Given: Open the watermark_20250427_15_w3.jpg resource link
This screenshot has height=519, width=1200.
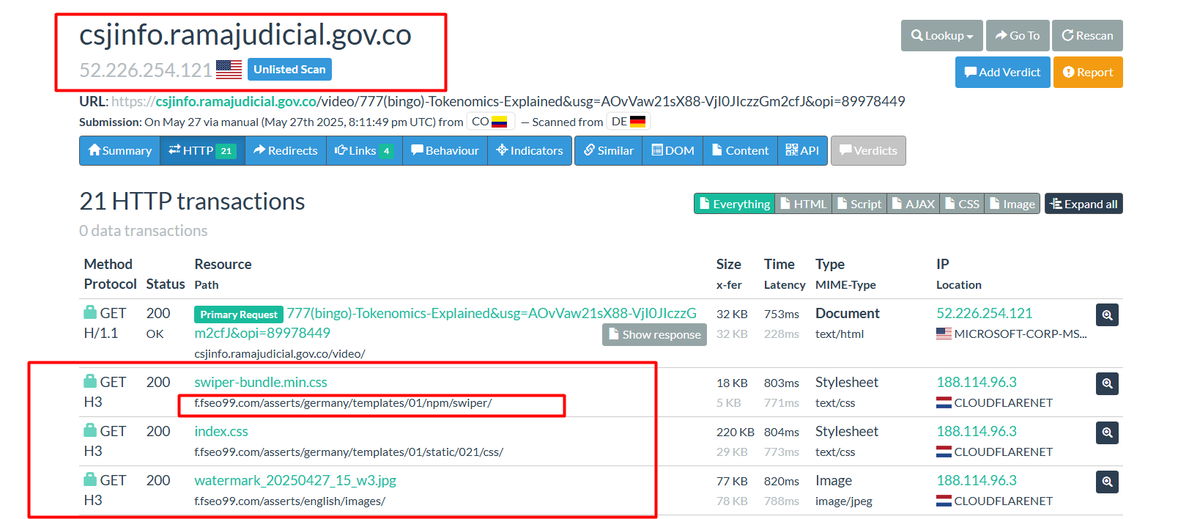Looking at the screenshot, I should (295, 480).
